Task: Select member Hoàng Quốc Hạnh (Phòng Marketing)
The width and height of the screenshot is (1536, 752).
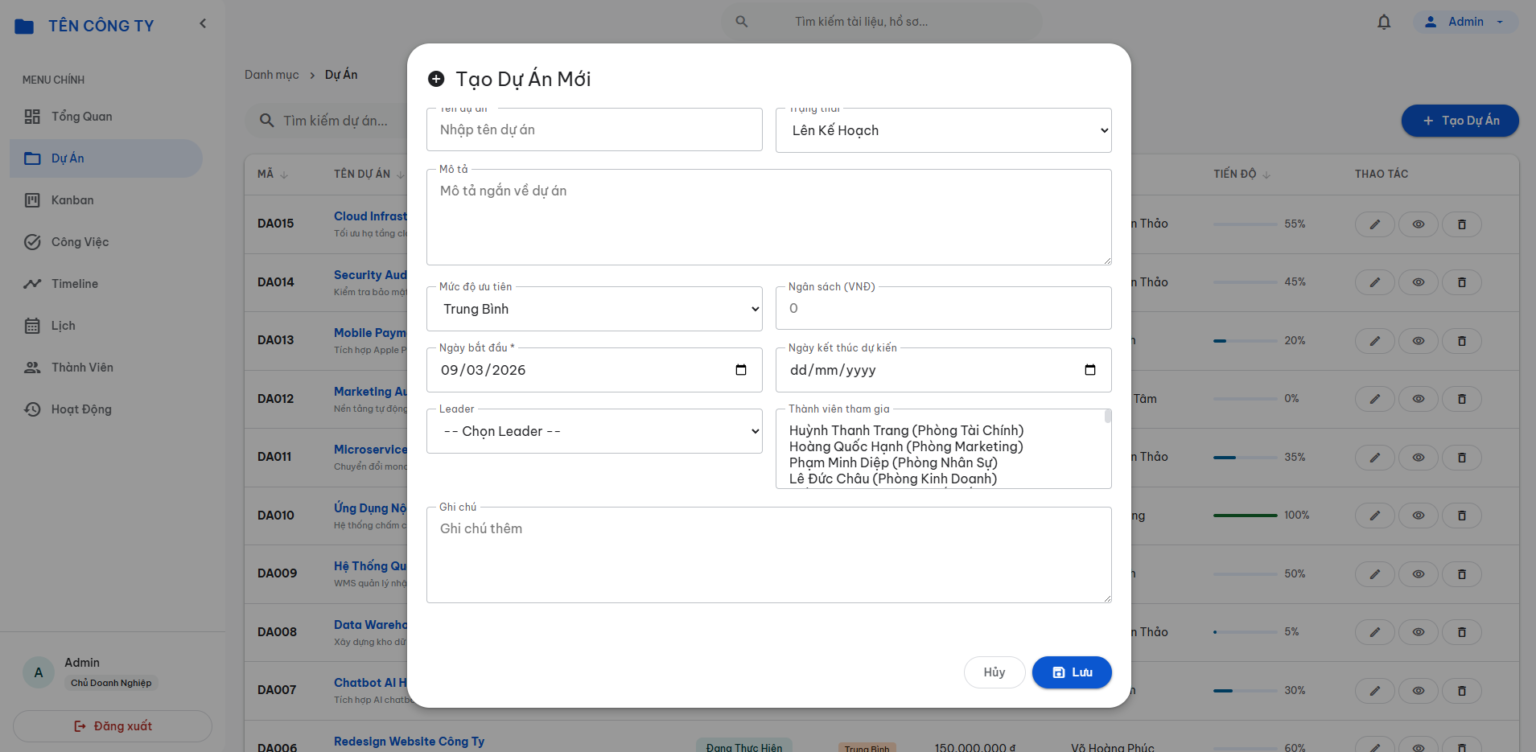Action: 906,447
